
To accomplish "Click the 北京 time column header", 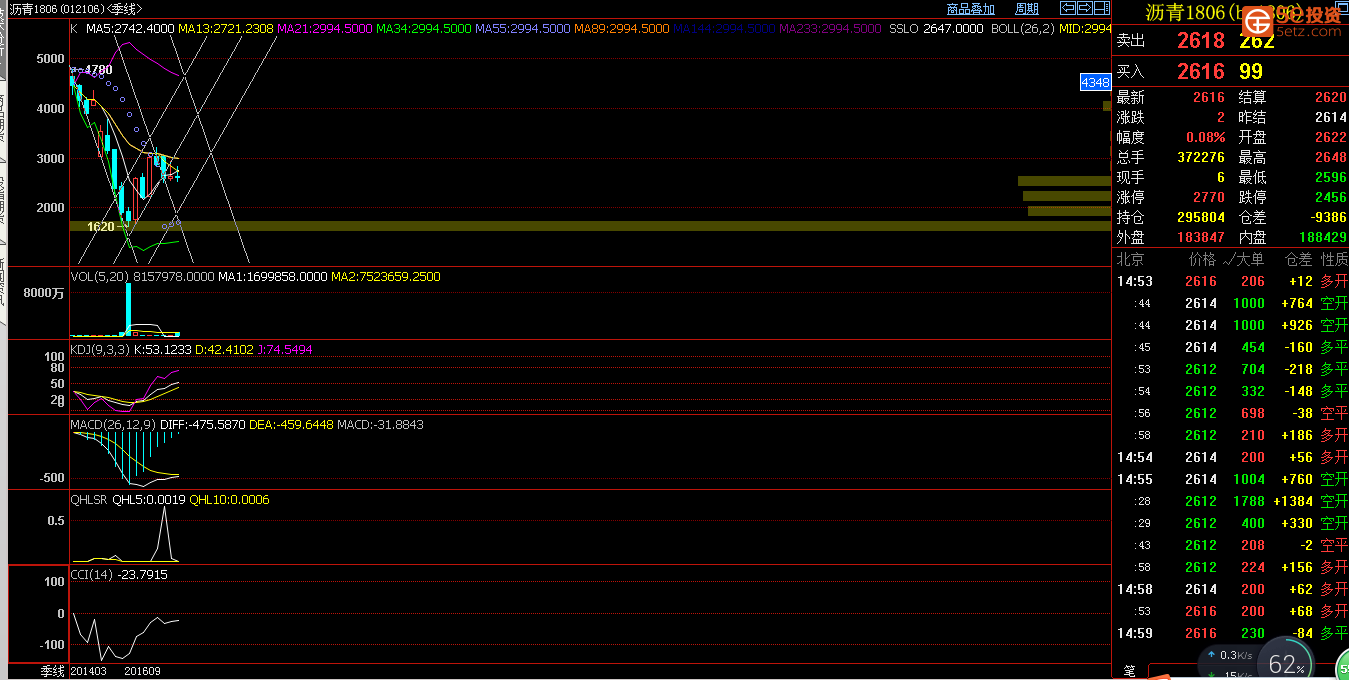I will pyautogui.click(x=1130, y=259).
